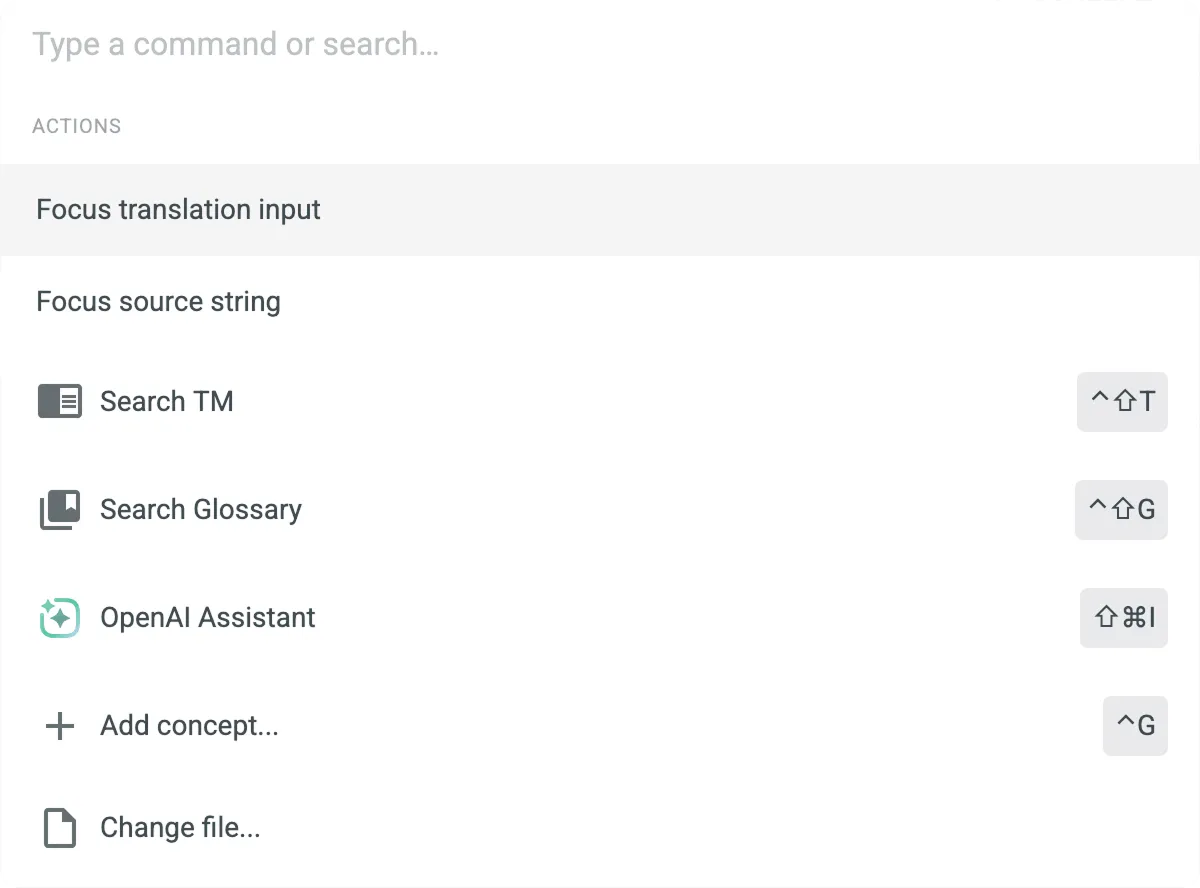Click the Shift-Command-I shortcut badge
Image resolution: width=1200 pixels, height=888 pixels.
tap(1124, 618)
